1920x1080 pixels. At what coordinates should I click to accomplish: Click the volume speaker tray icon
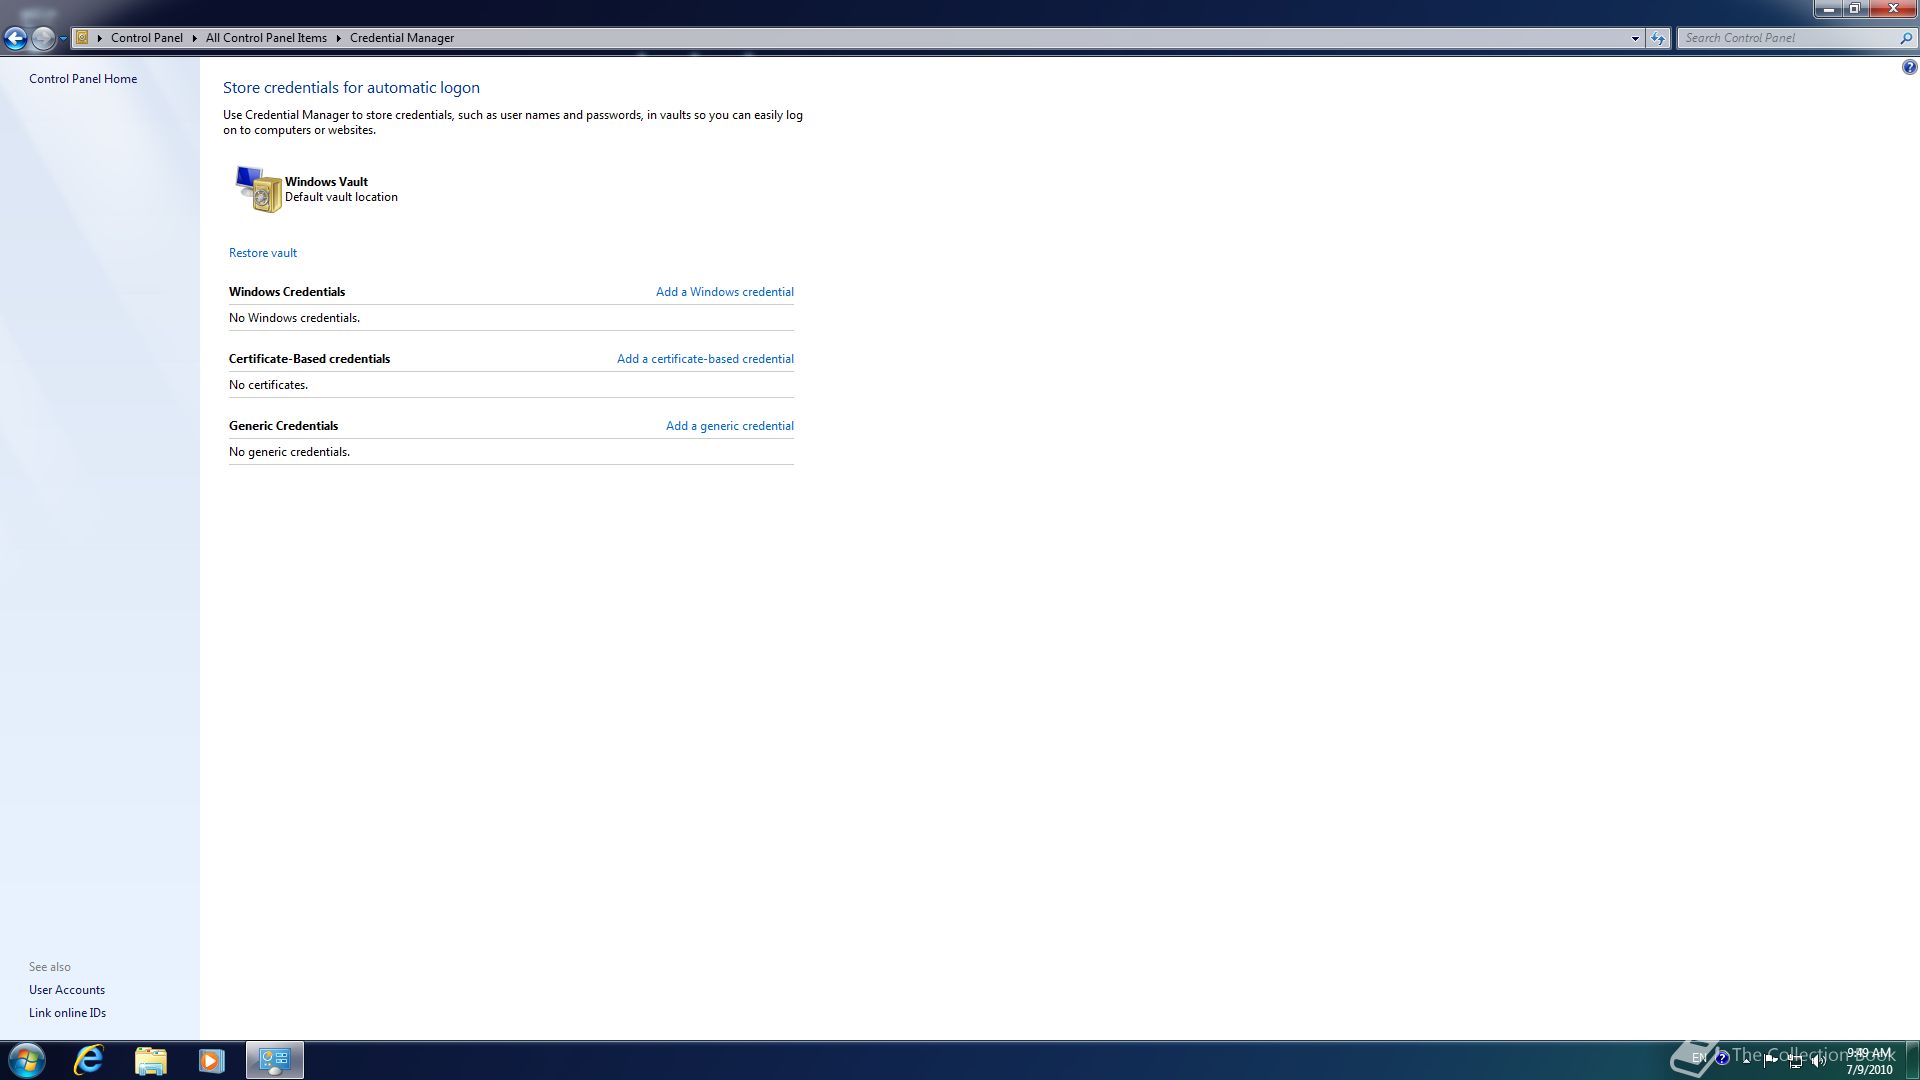point(1819,1061)
